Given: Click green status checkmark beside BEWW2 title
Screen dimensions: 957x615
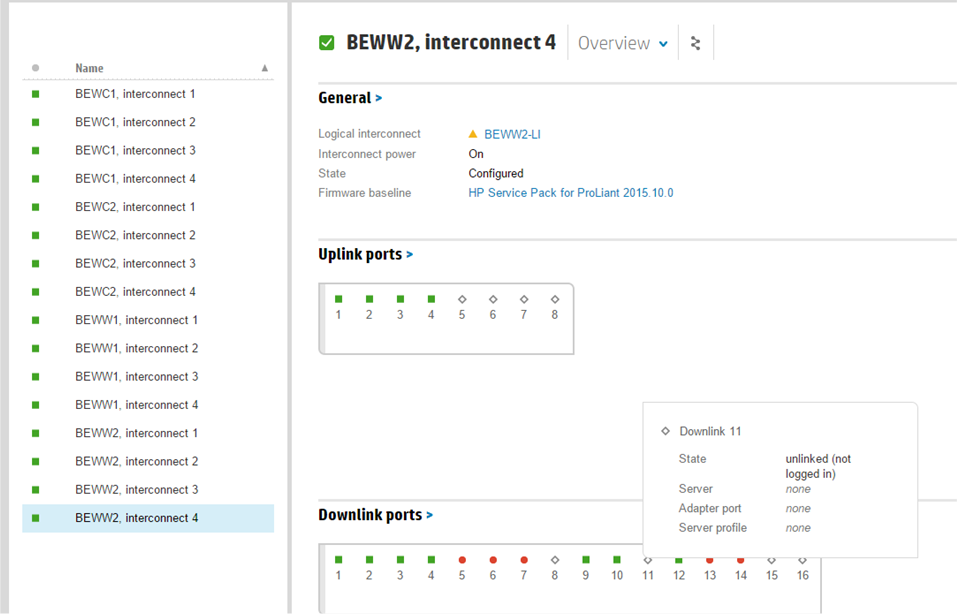Looking at the screenshot, I should 326,43.
